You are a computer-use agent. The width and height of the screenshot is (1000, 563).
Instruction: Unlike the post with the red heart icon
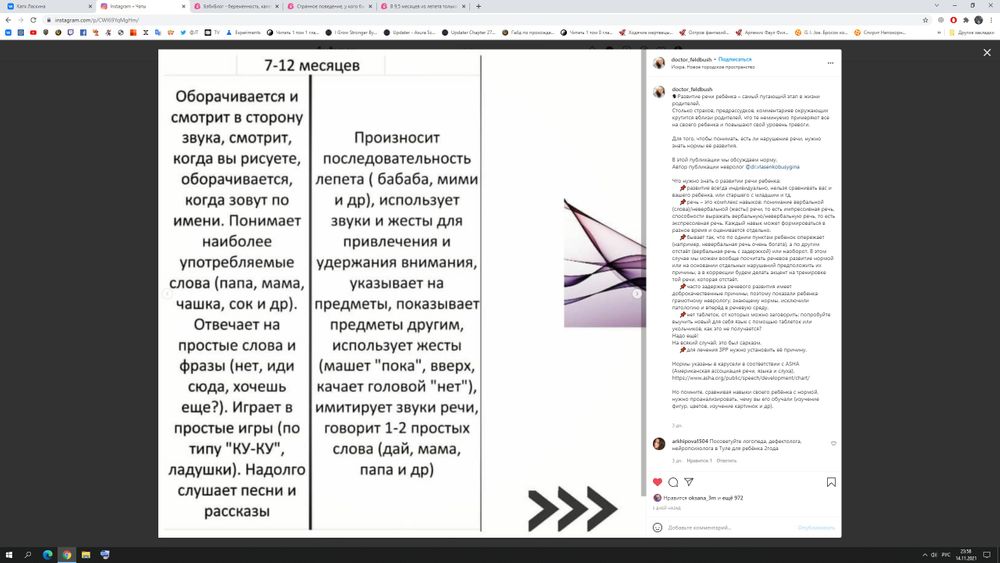click(658, 482)
